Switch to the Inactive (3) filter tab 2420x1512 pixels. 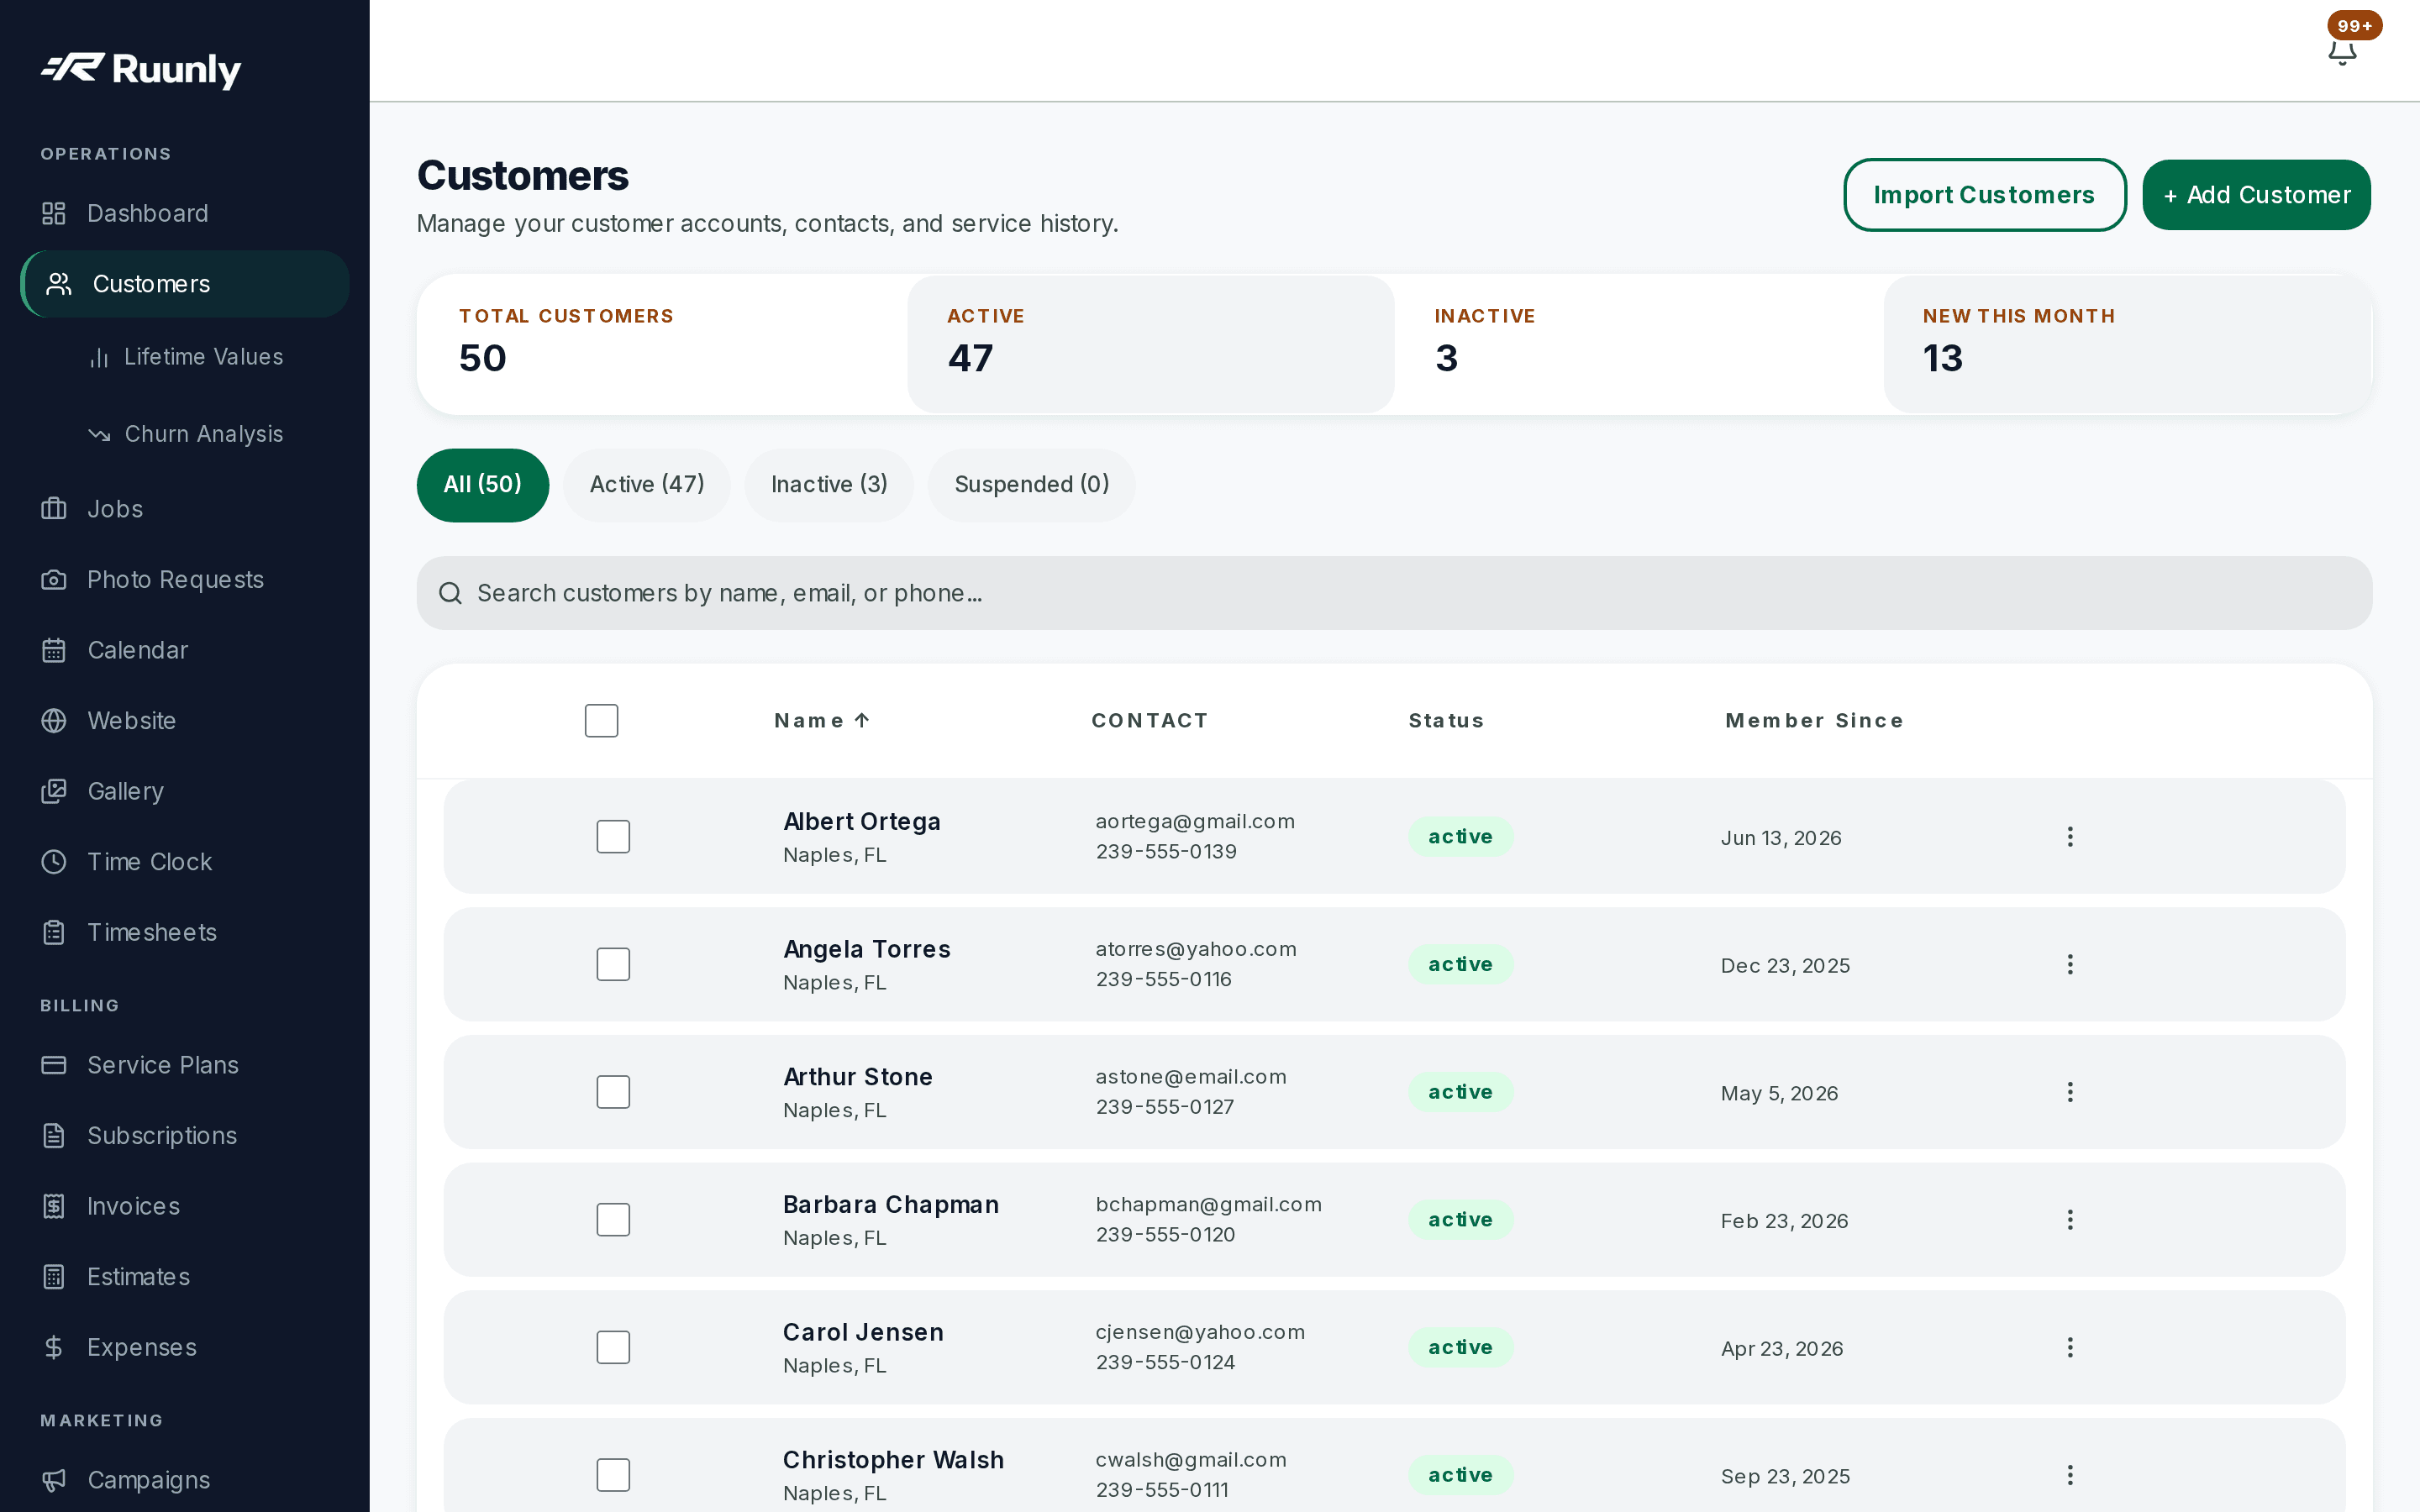829,485
